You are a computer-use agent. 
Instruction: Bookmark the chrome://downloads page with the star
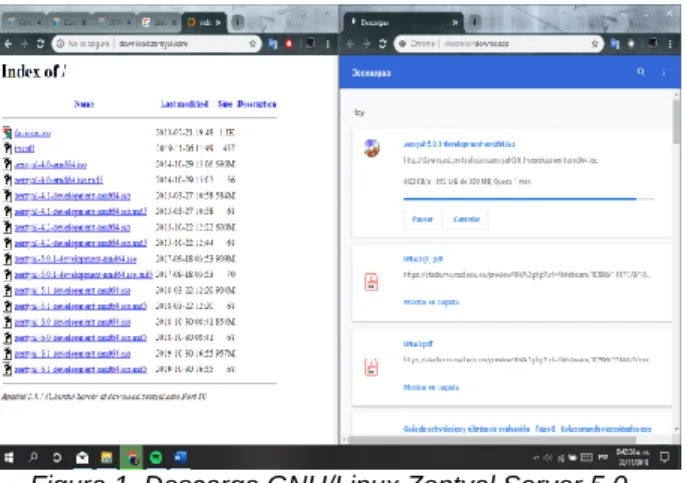(x=595, y=43)
